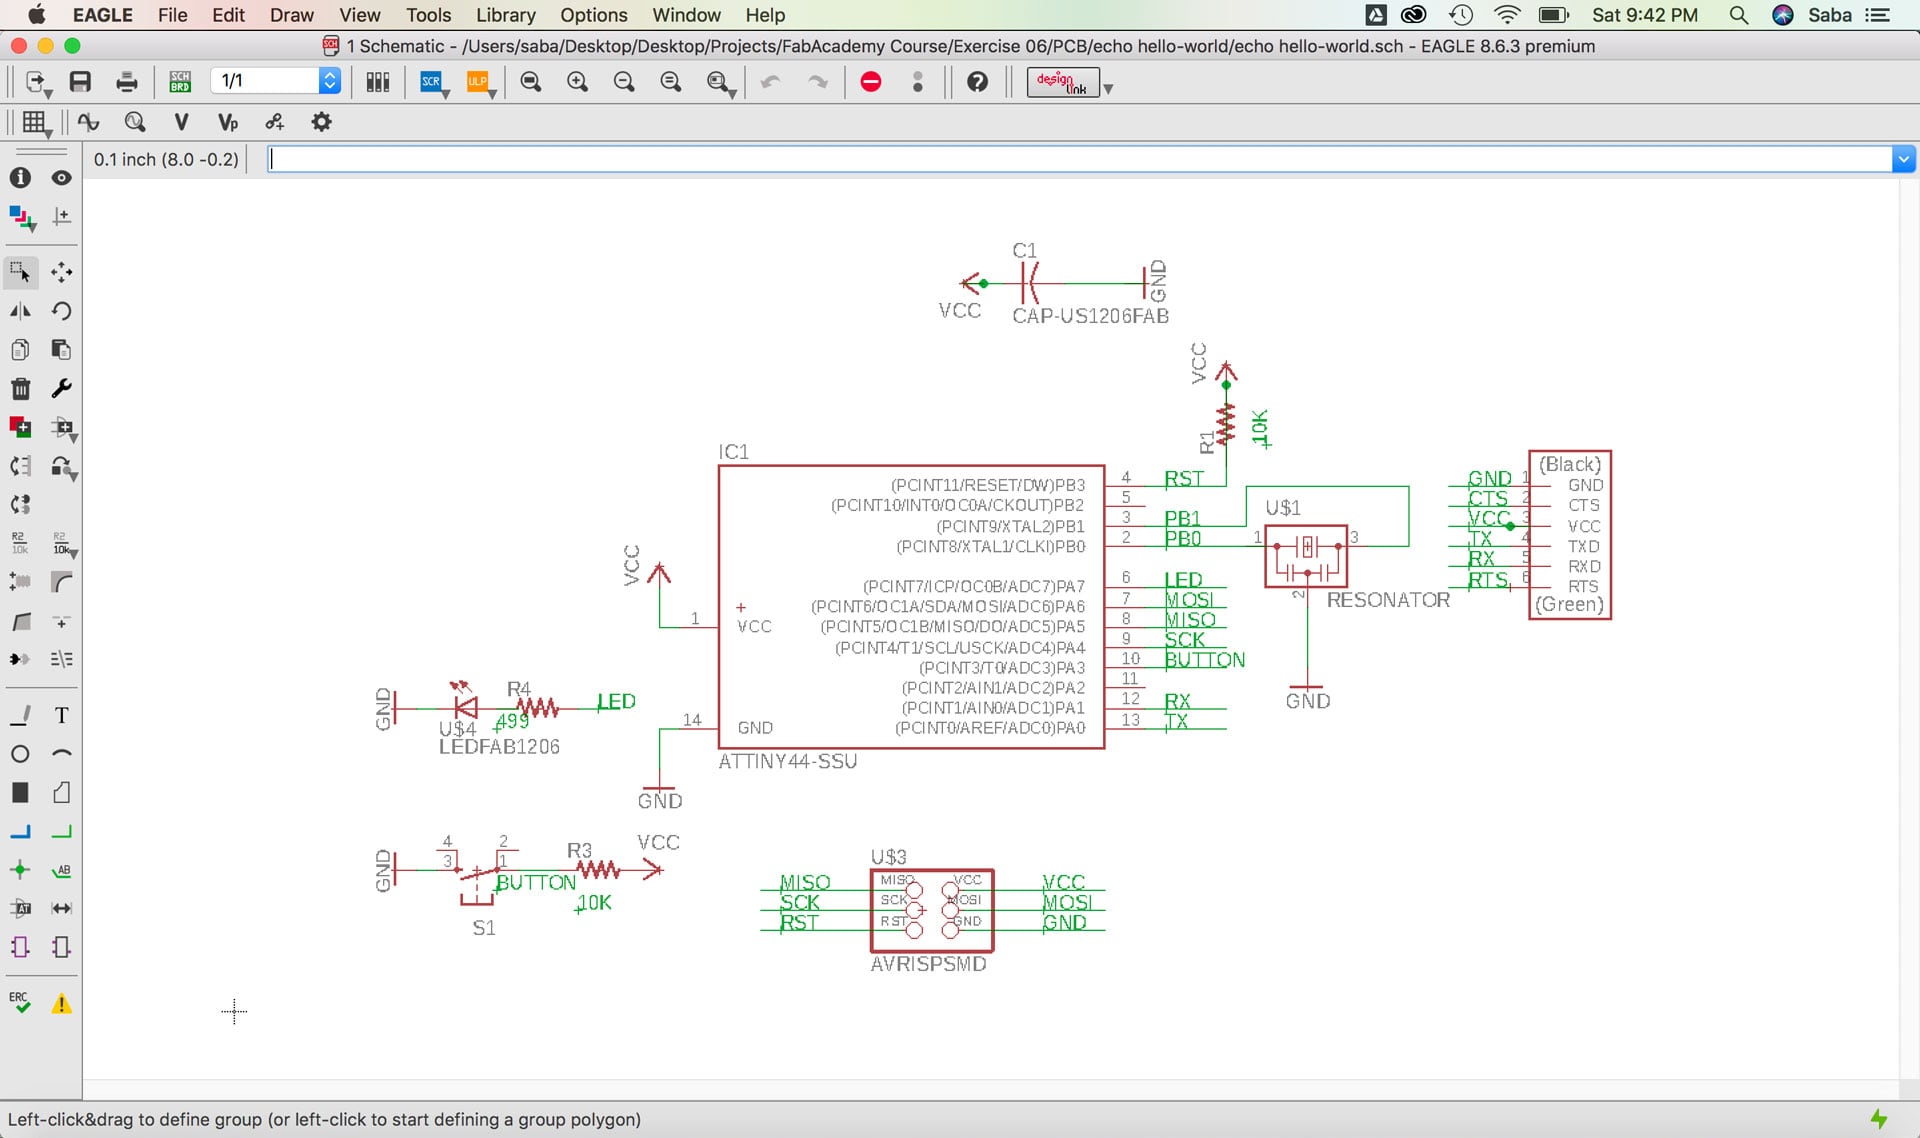Open macOS Spotlight search icon
The height and width of the screenshot is (1138, 1920).
[x=1739, y=15]
